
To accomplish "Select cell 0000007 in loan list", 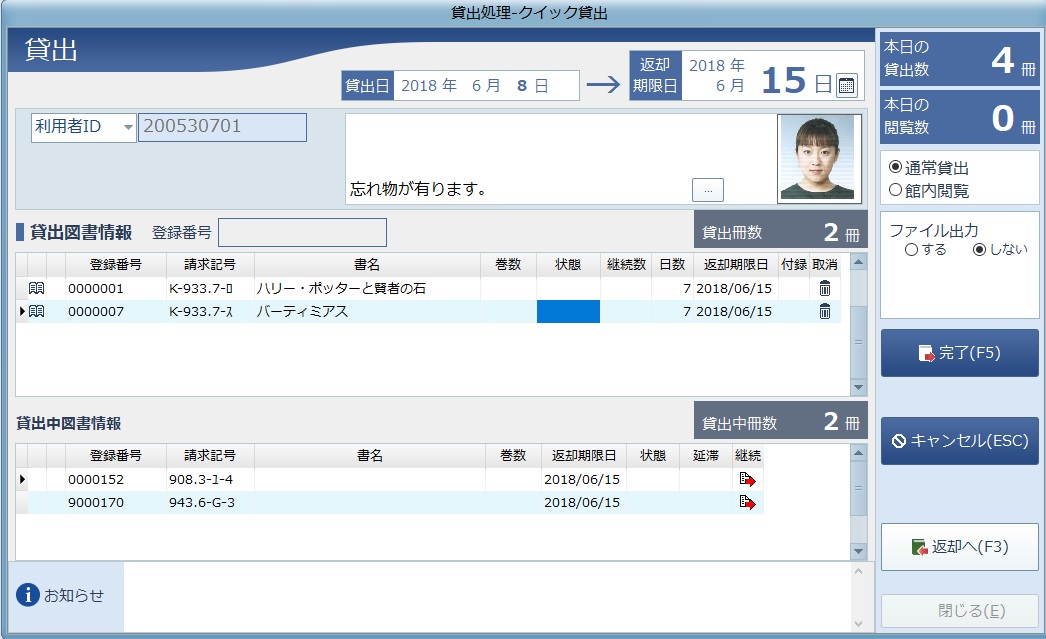I will point(115,311).
